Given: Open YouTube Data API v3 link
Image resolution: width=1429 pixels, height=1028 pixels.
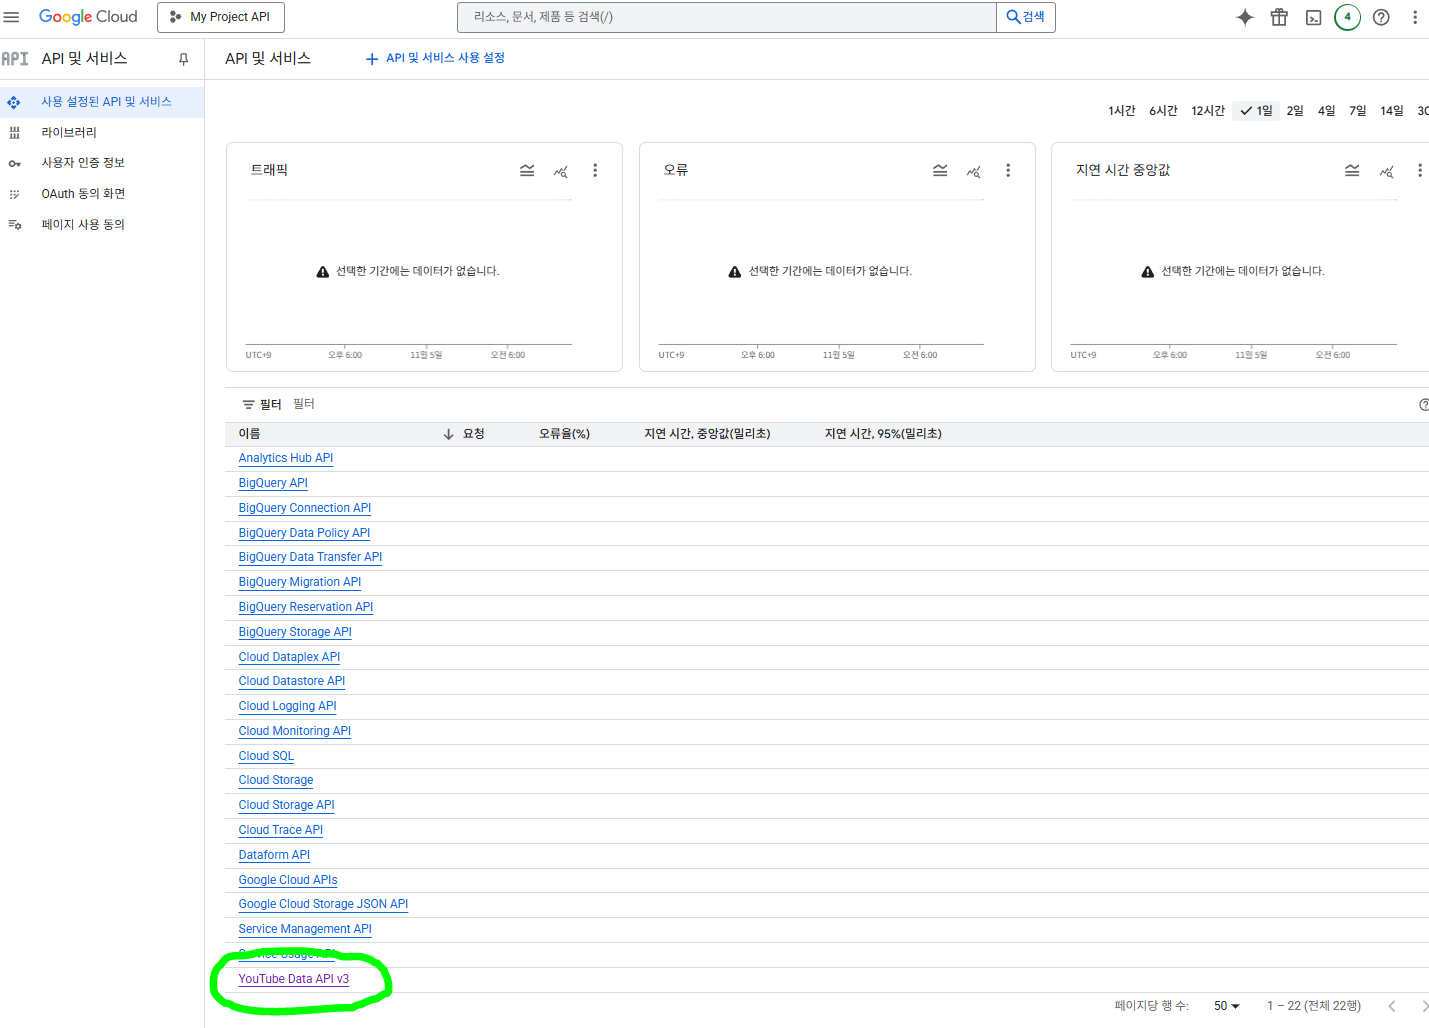Looking at the screenshot, I should (x=294, y=979).
